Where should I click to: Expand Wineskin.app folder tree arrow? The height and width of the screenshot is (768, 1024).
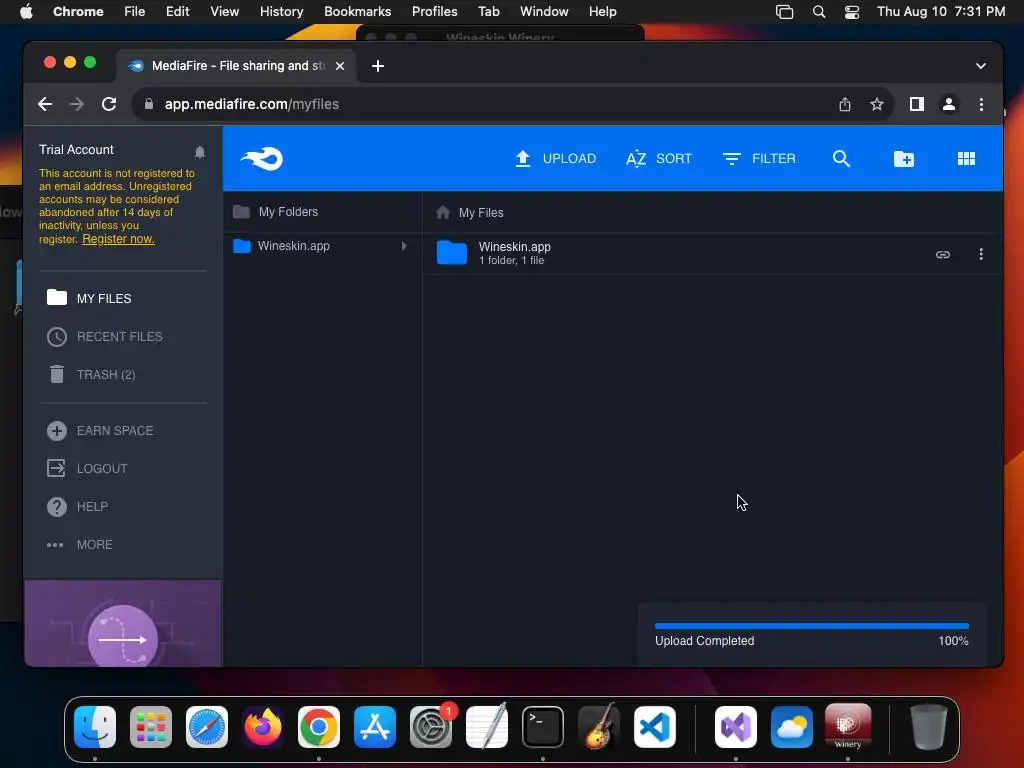coord(404,246)
